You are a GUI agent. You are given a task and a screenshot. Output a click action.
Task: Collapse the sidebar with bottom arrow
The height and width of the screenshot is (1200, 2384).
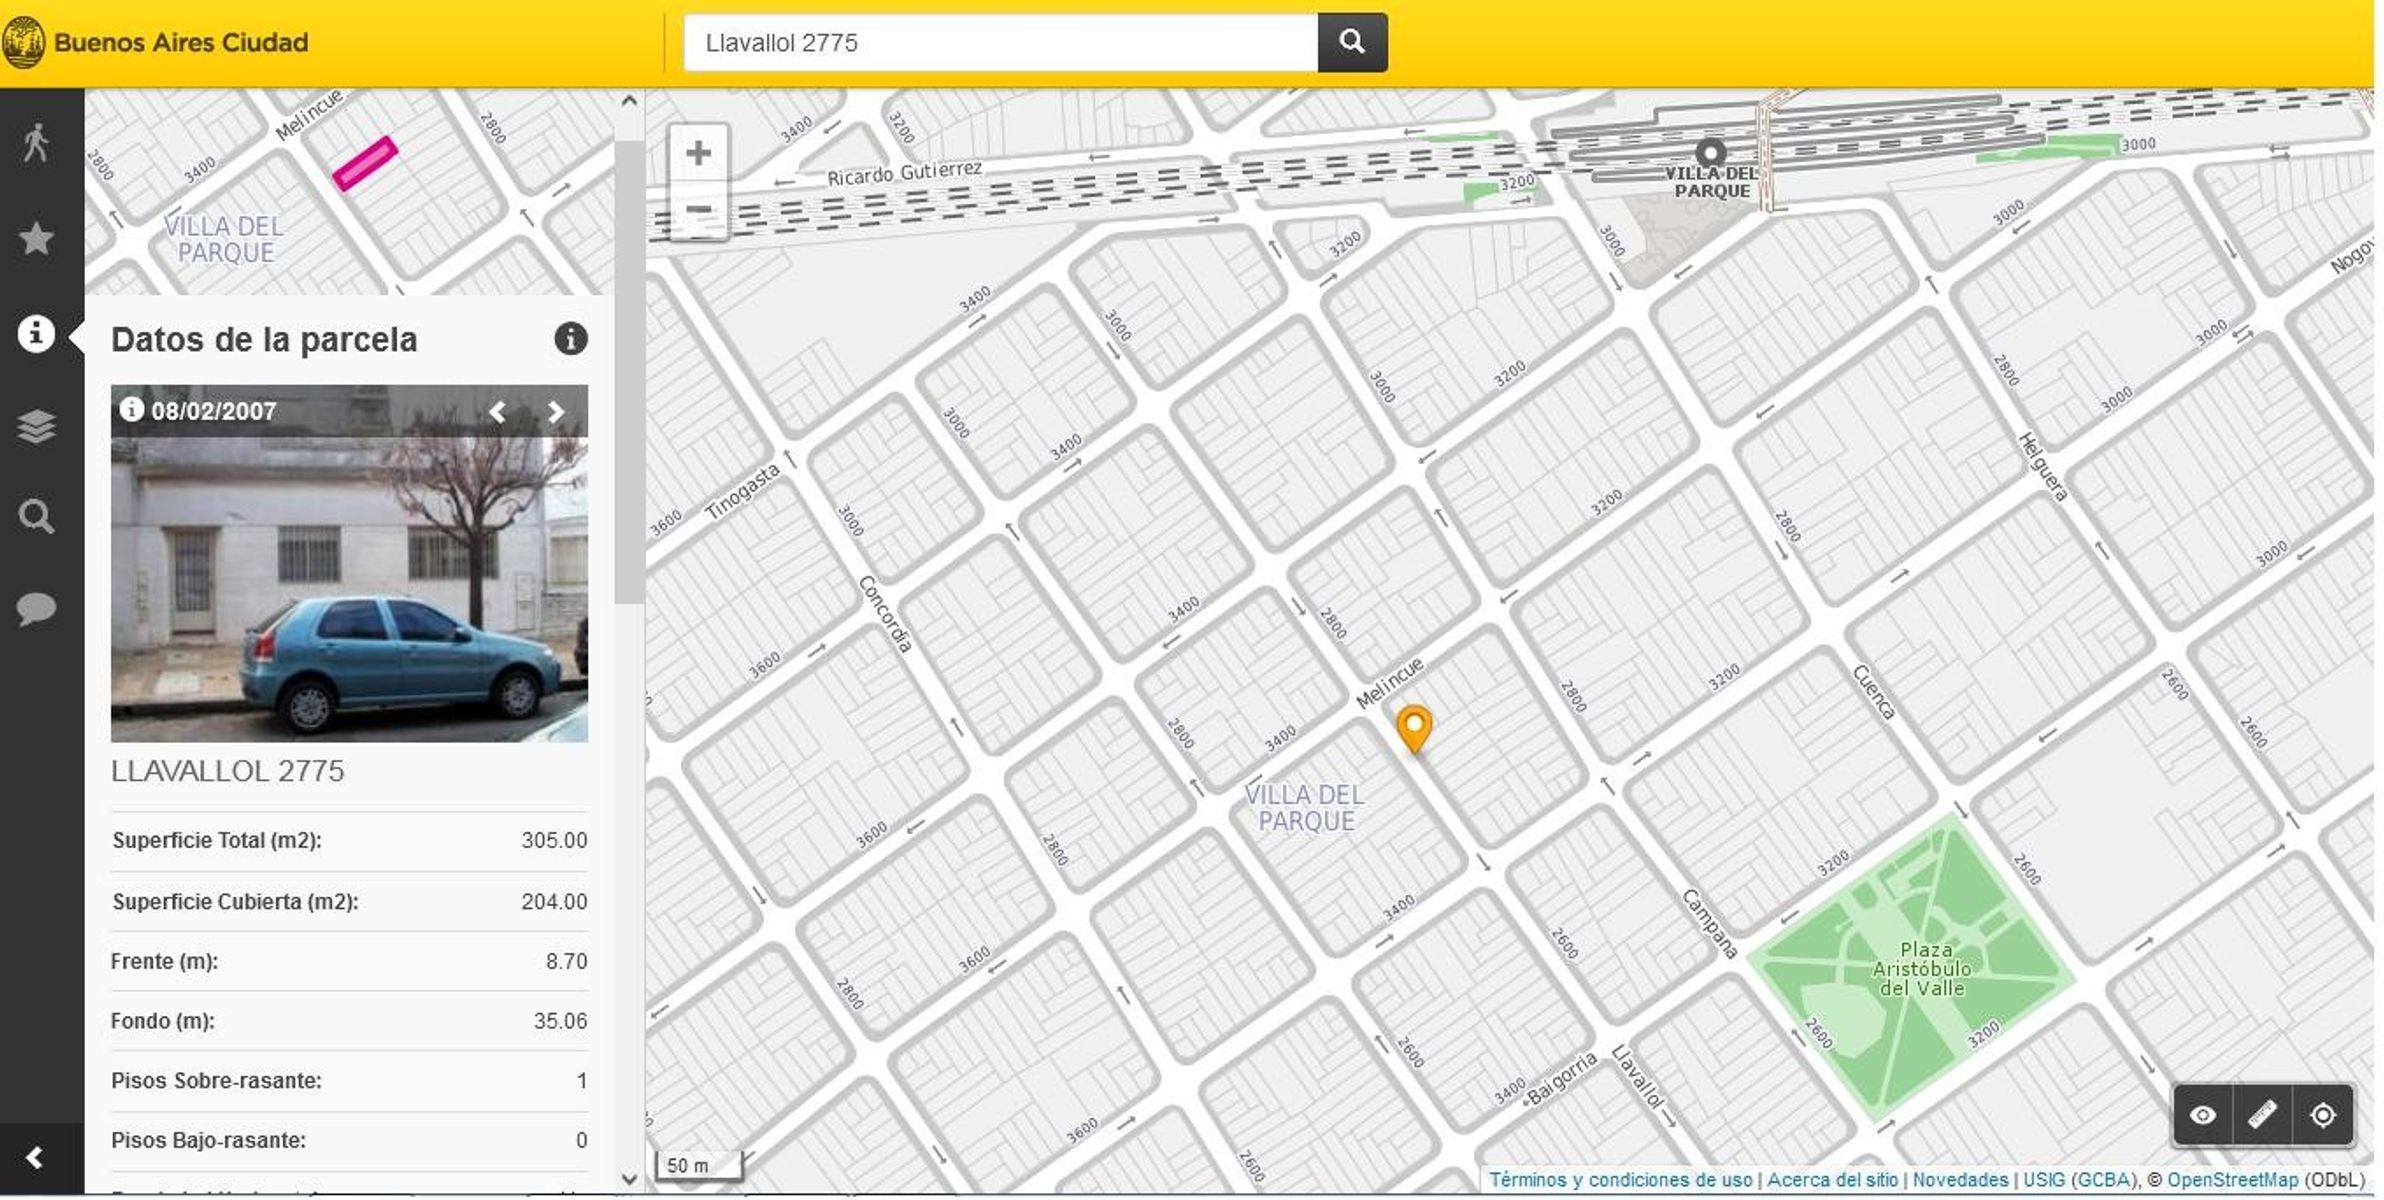point(34,1158)
